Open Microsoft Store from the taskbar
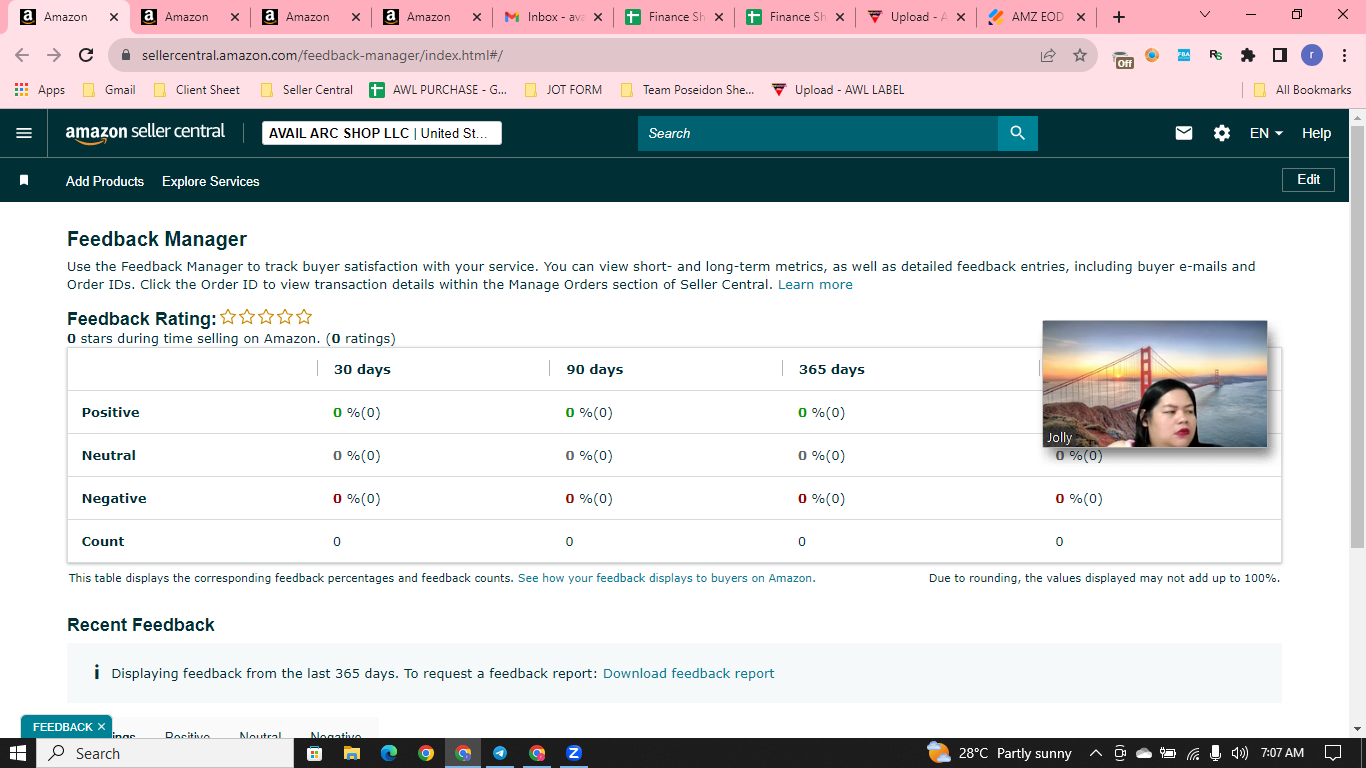The image size is (1366, 768). click(x=314, y=753)
